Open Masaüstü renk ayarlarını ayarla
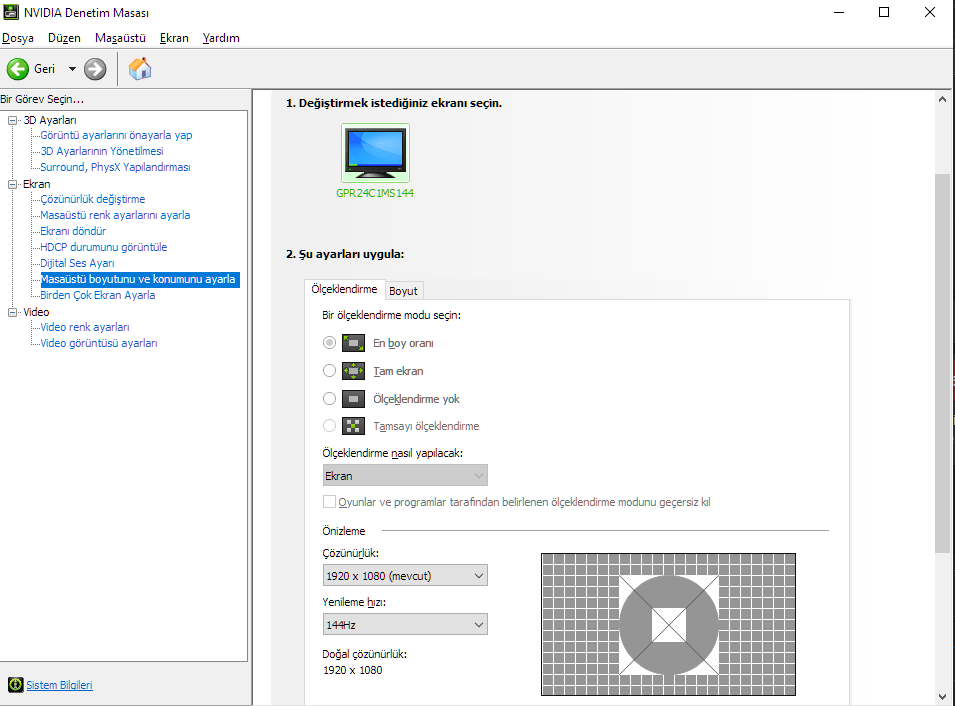 click(x=115, y=215)
